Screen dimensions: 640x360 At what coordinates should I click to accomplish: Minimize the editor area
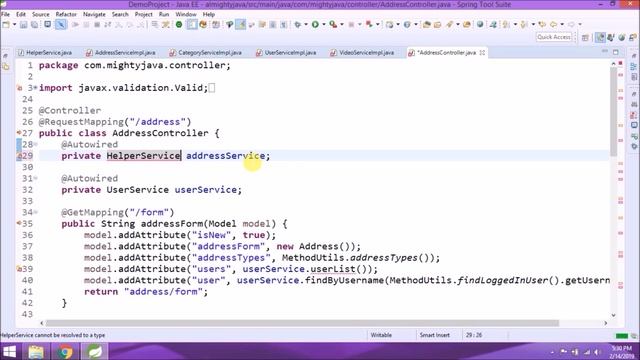click(x=604, y=52)
